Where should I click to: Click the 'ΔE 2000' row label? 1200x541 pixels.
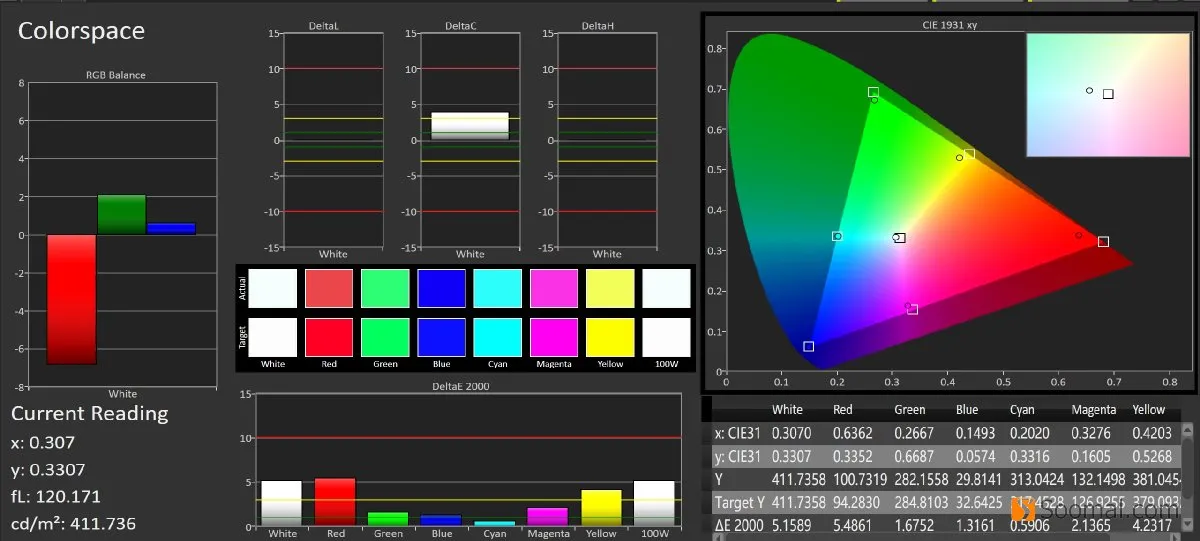[x=740, y=524]
